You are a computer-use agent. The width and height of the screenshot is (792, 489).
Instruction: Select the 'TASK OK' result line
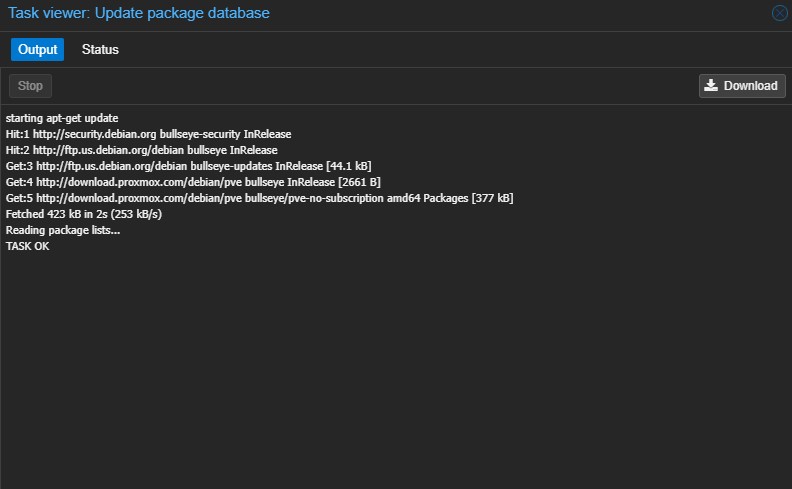click(x=28, y=246)
